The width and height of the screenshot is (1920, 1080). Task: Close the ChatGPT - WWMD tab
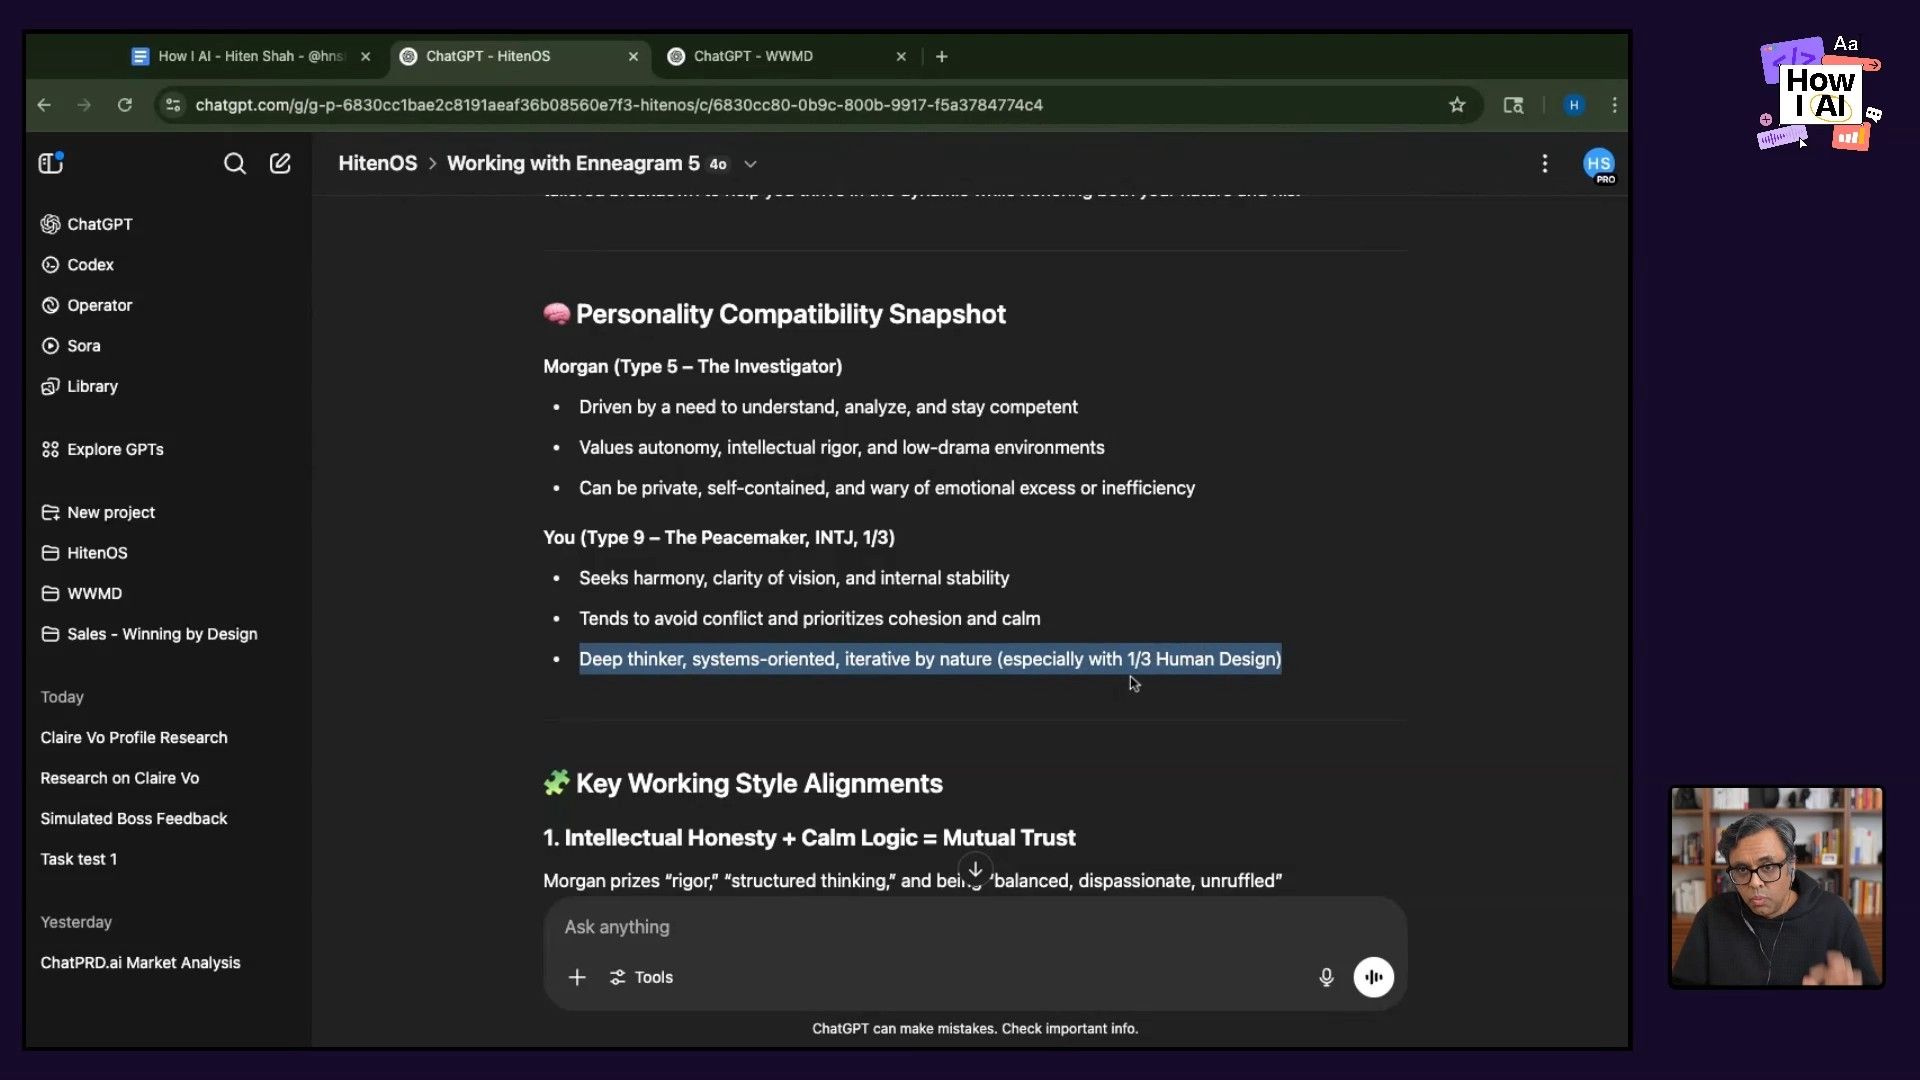click(901, 56)
